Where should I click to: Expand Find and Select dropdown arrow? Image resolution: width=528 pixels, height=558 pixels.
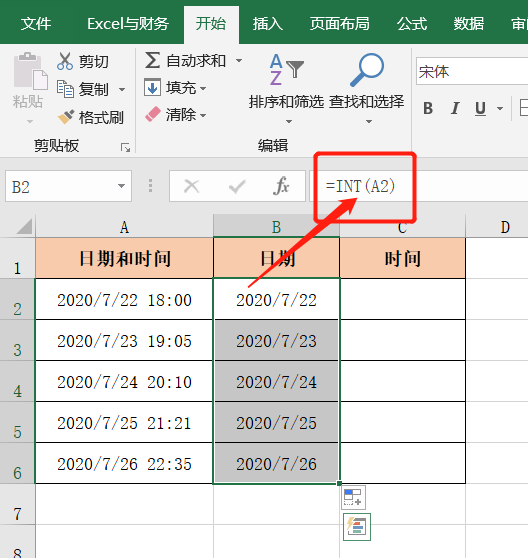click(x=369, y=122)
